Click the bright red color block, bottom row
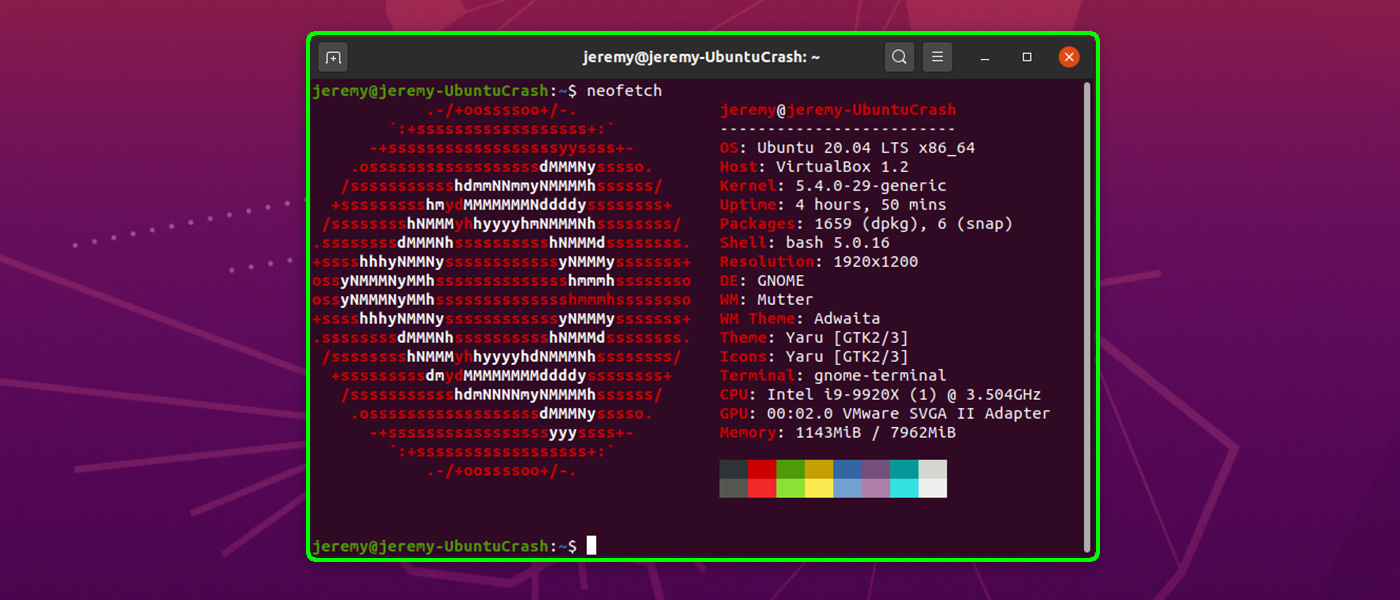Screen dimensions: 1400x600 coord(762,488)
